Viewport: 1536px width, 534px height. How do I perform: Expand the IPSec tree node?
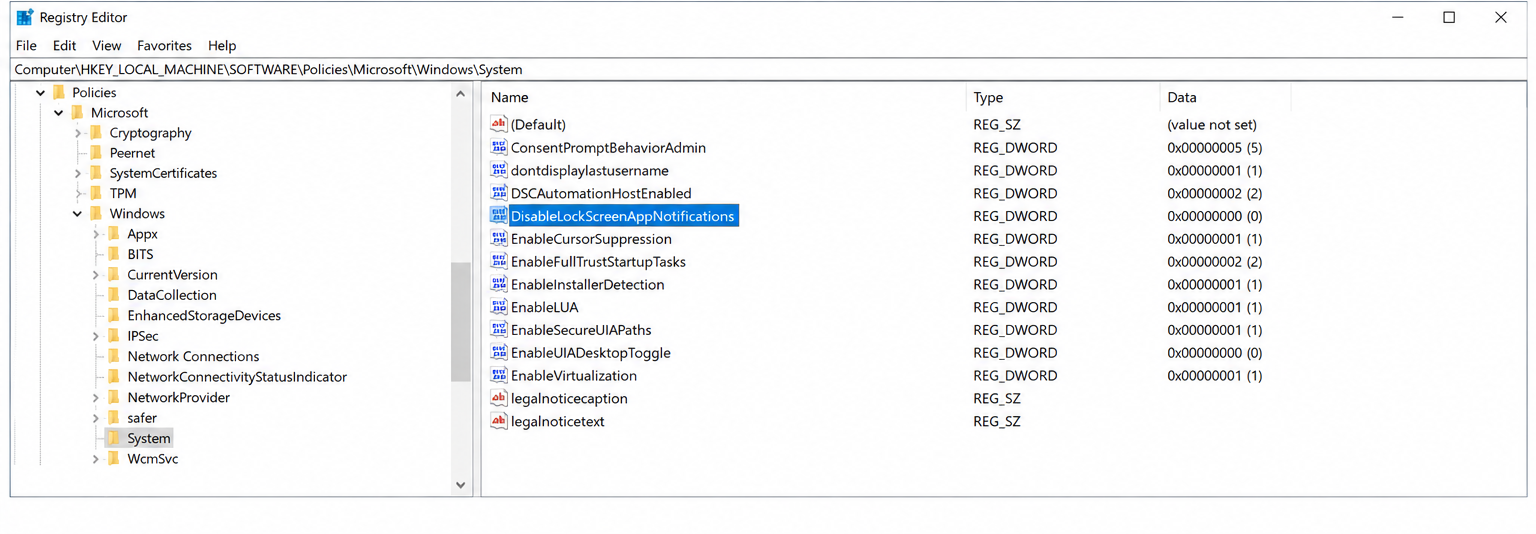[x=96, y=336]
